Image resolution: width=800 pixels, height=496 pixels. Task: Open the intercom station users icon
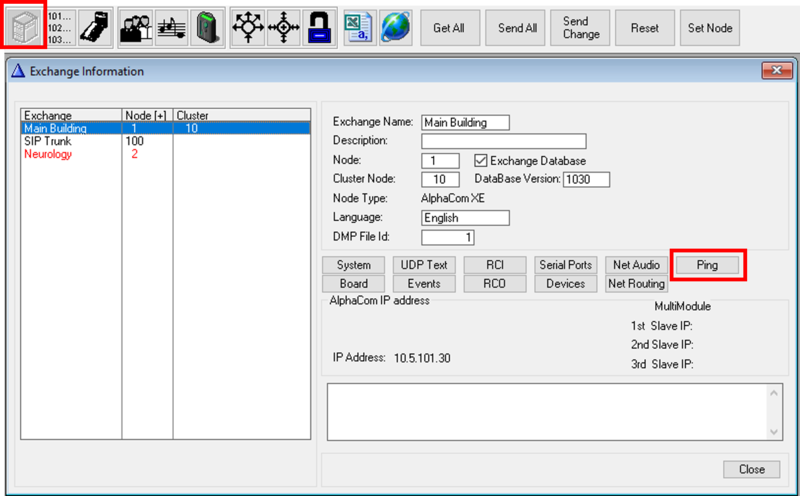(x=95, y=28)
